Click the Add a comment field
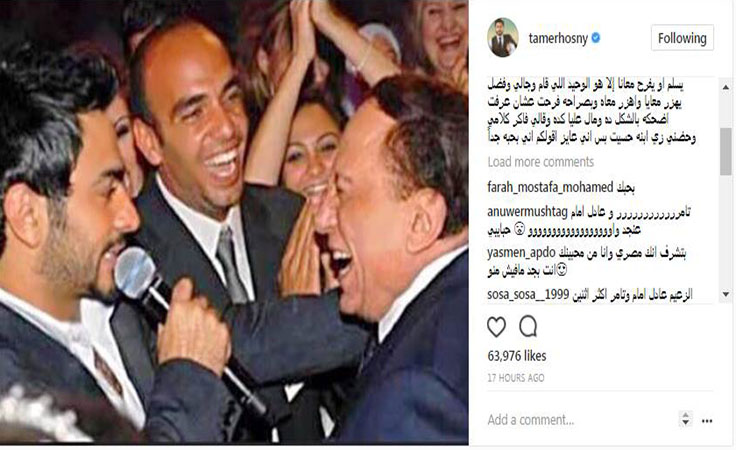The image size is (736, 450). 580,419
